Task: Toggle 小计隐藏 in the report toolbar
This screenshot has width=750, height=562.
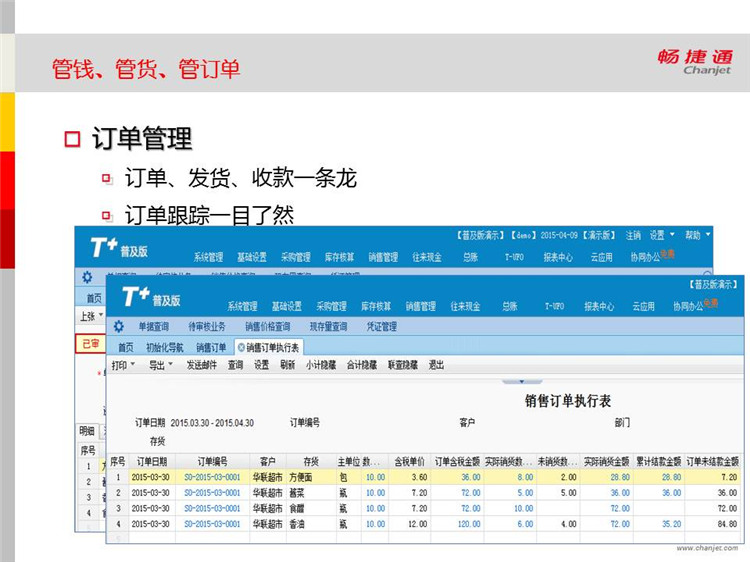Action: pos(321,365)
